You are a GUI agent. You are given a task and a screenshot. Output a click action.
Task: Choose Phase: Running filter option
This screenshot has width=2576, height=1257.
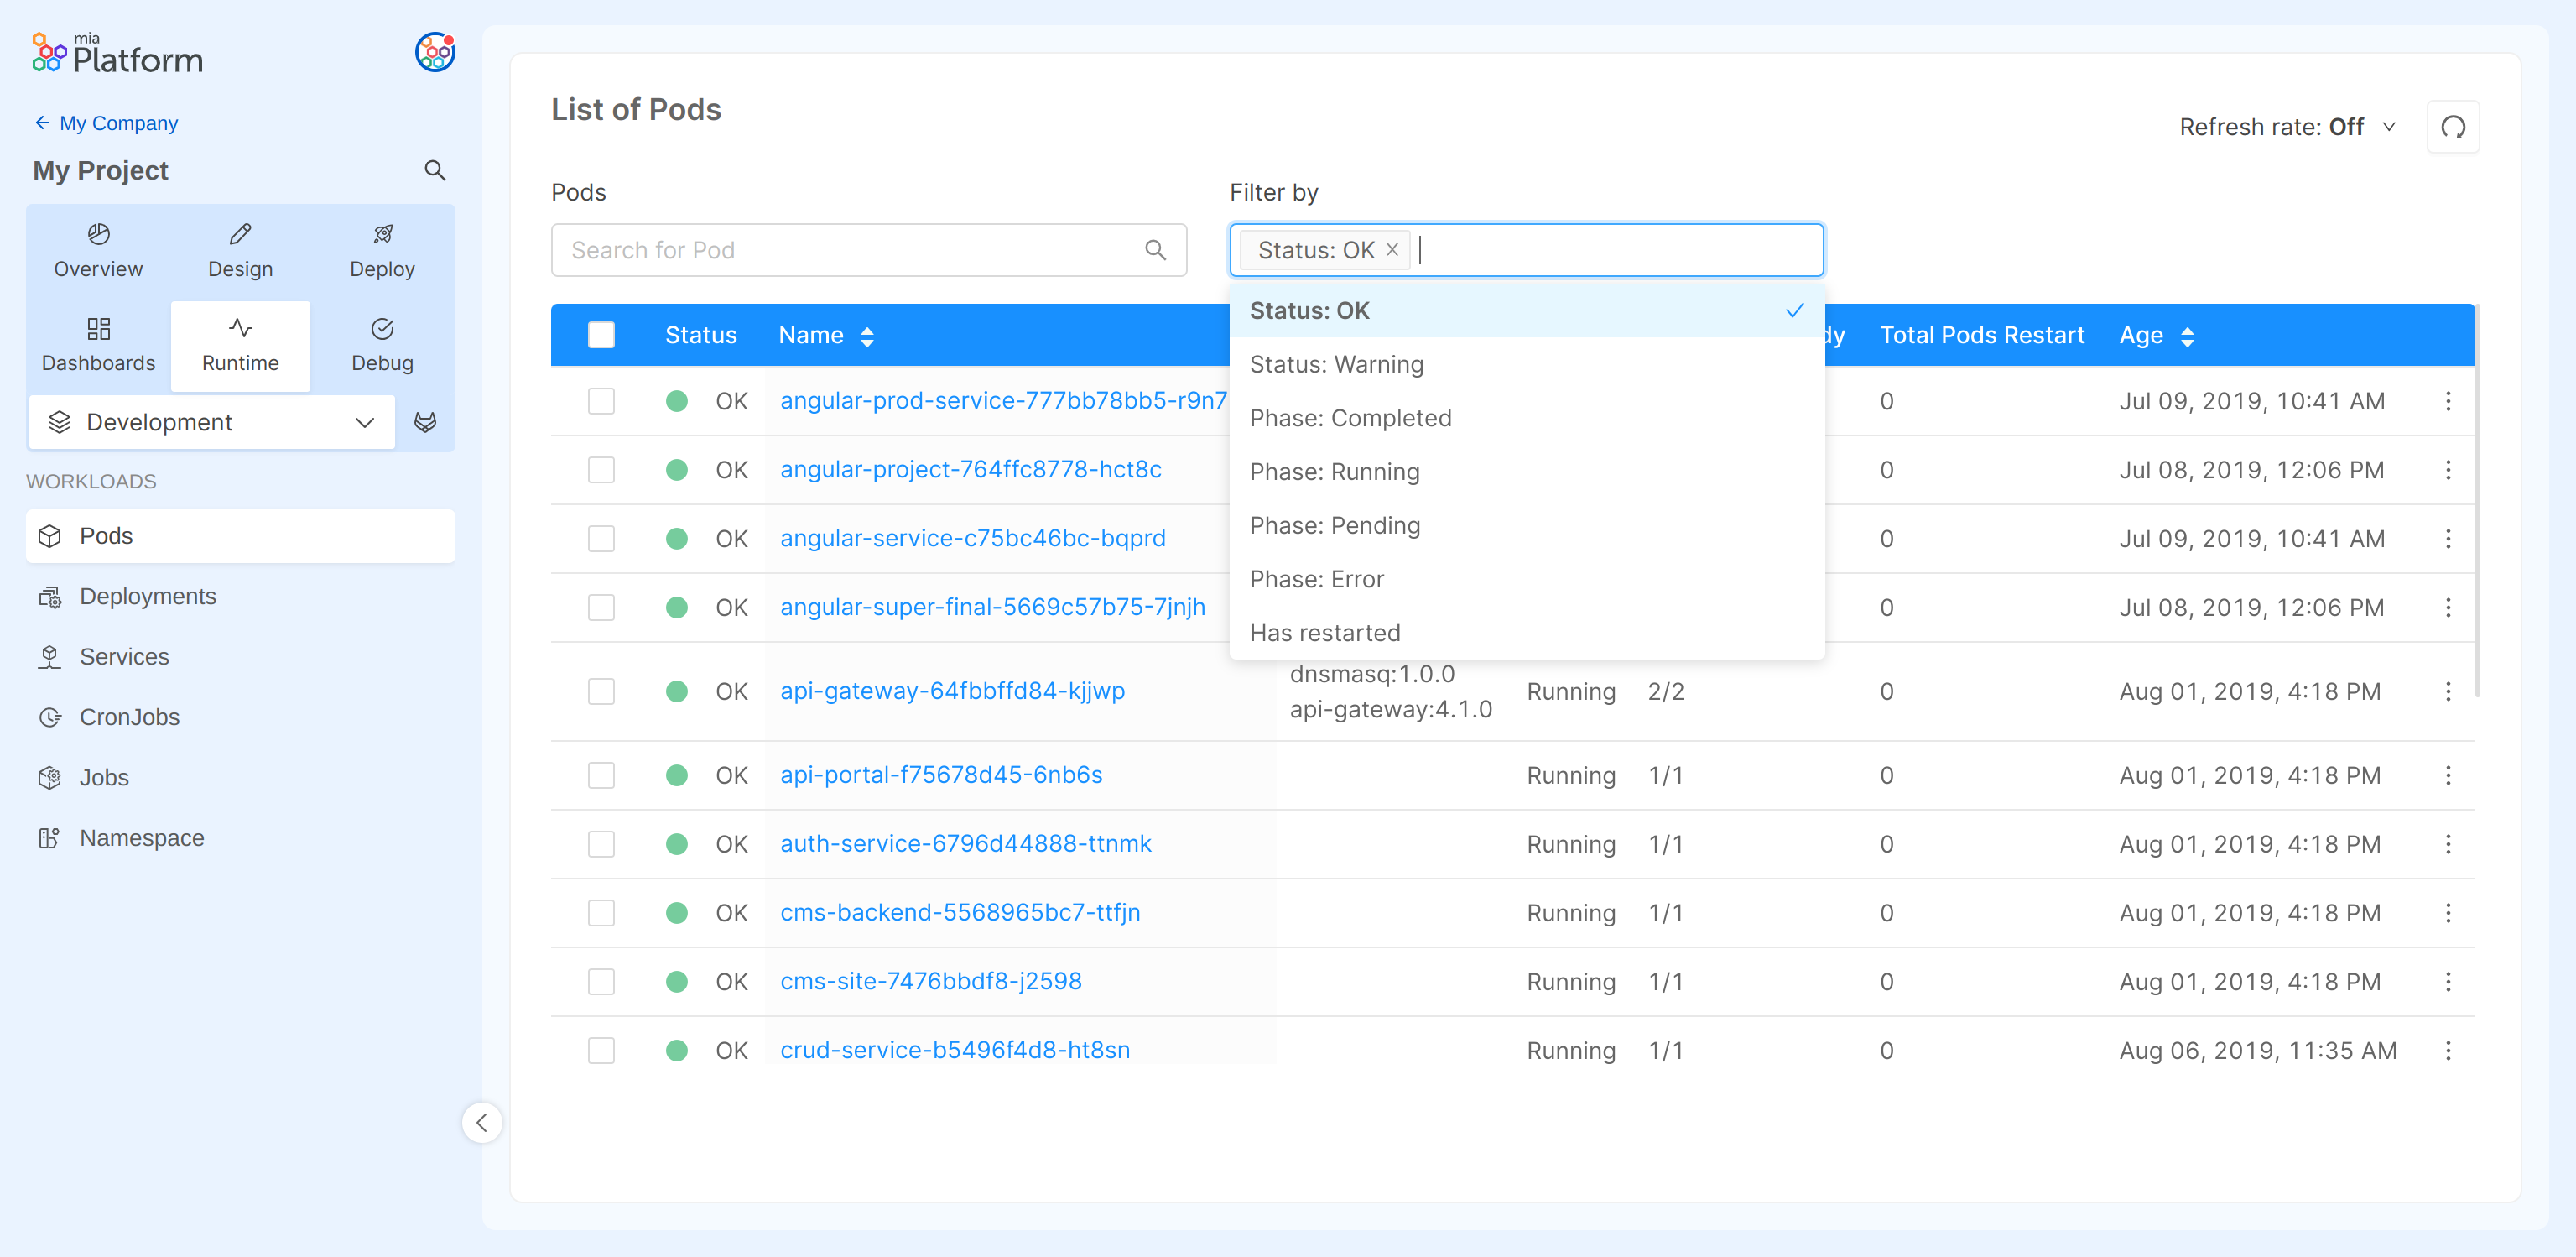click(1334, 472)
